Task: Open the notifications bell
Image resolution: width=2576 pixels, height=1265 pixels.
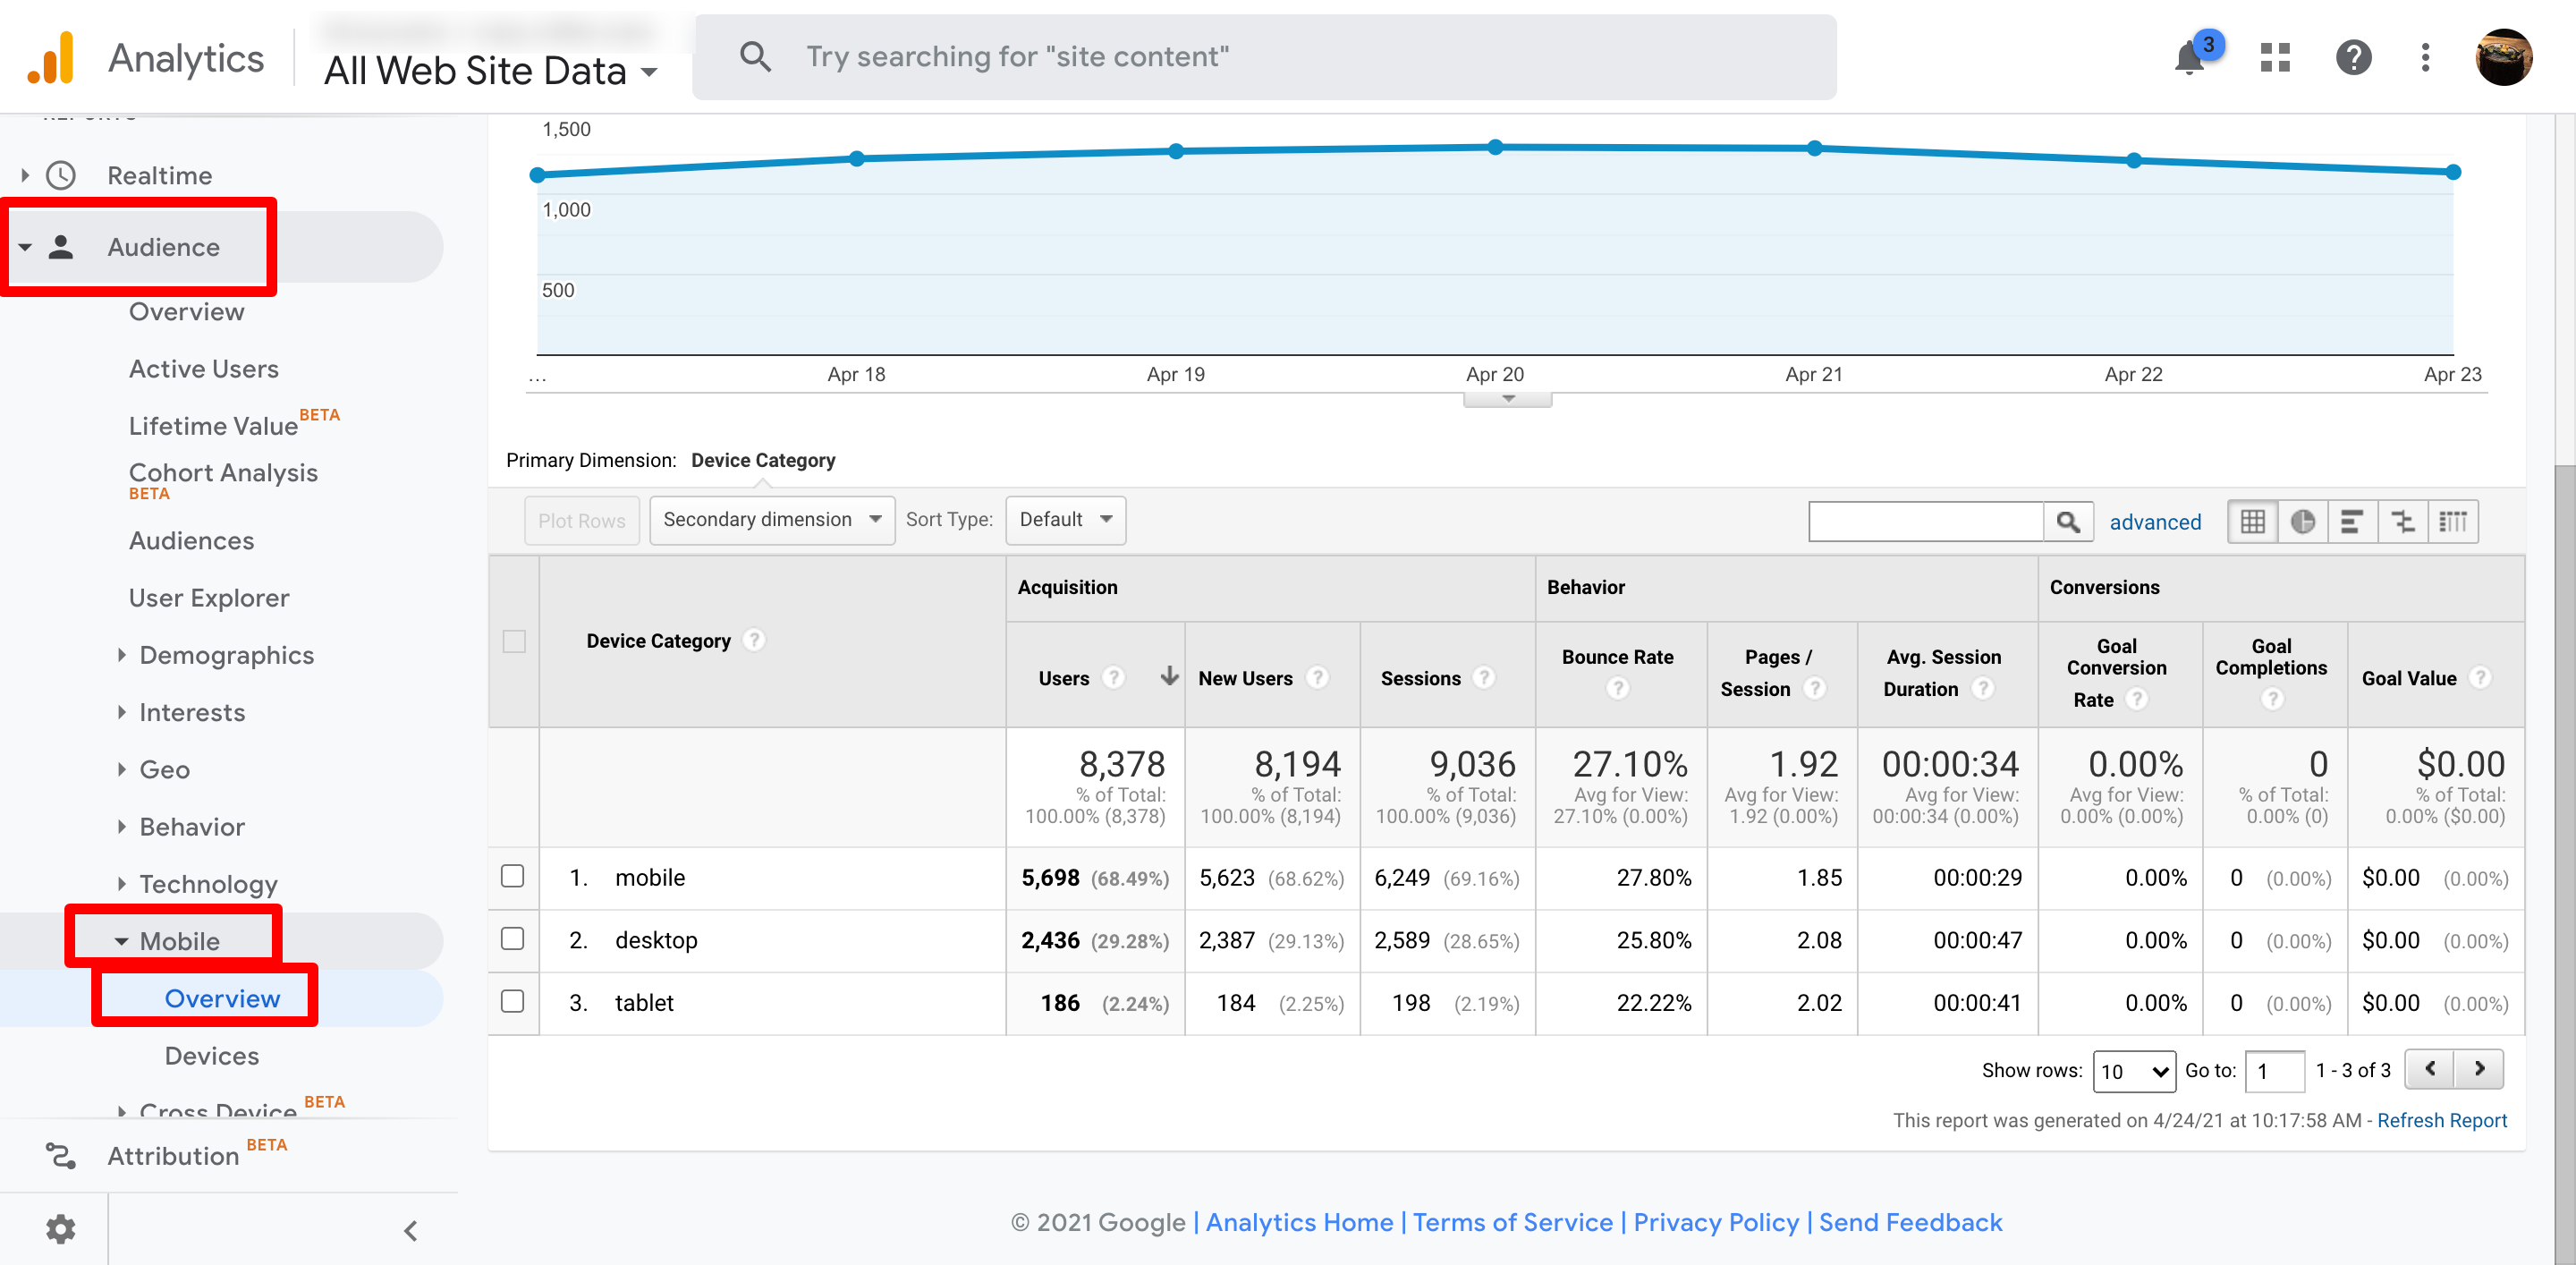Action: coord(2190,58)
